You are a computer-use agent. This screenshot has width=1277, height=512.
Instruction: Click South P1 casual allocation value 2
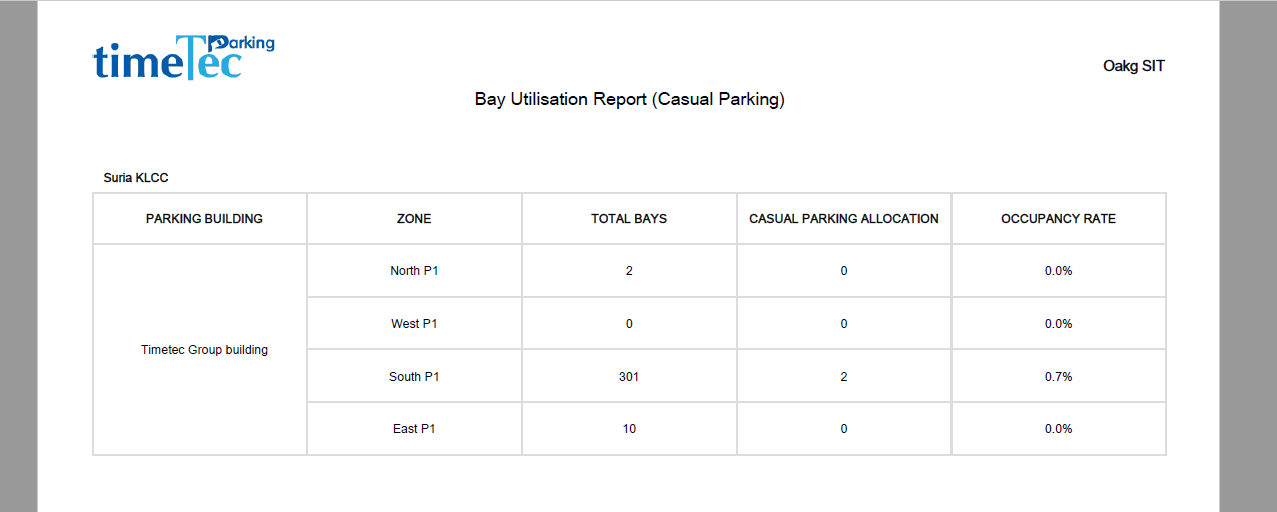[x=844, y=377]
